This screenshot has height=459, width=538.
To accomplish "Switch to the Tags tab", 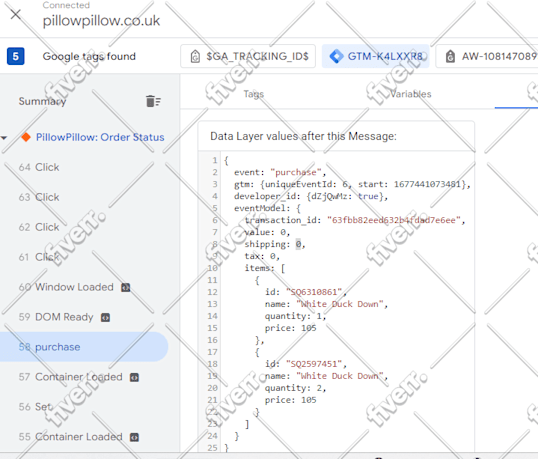I will pos(254,94).
